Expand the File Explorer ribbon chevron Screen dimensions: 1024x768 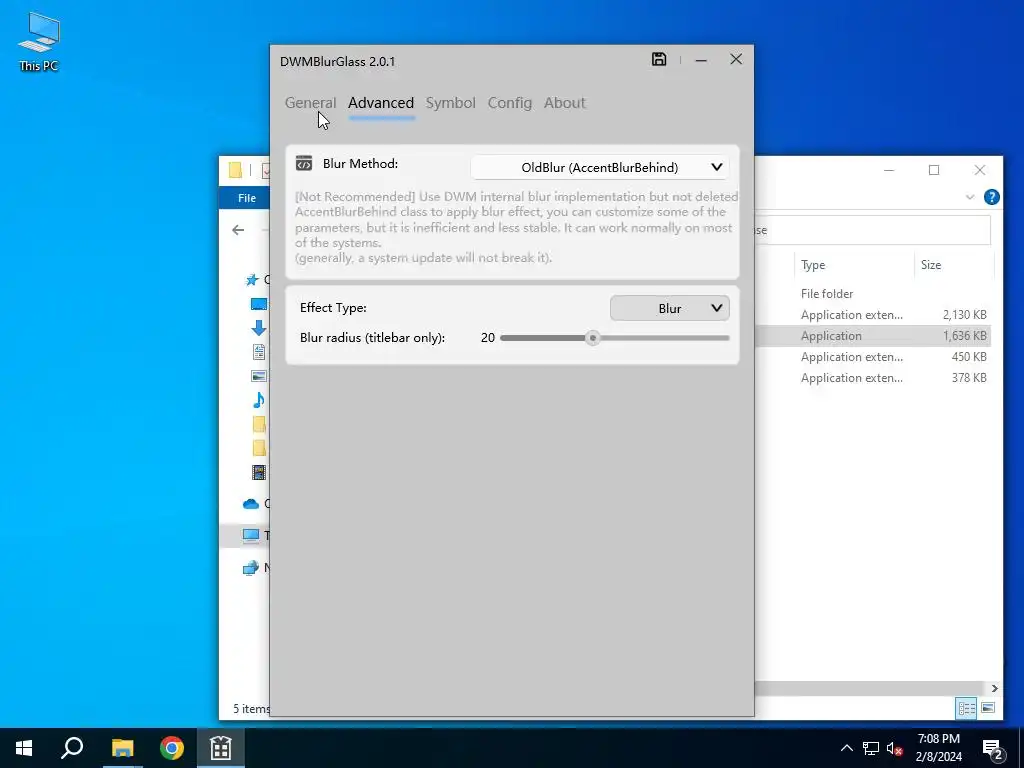pos(970,197)
